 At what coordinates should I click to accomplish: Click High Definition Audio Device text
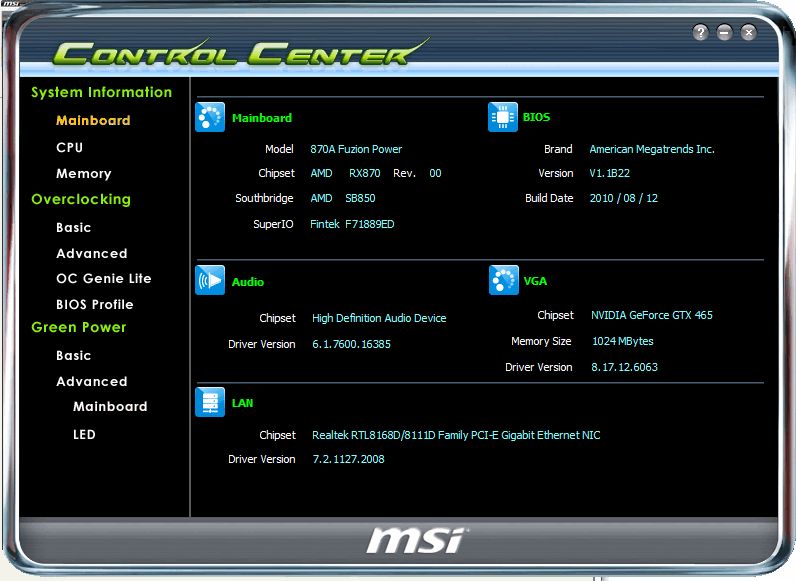(379, 318)
